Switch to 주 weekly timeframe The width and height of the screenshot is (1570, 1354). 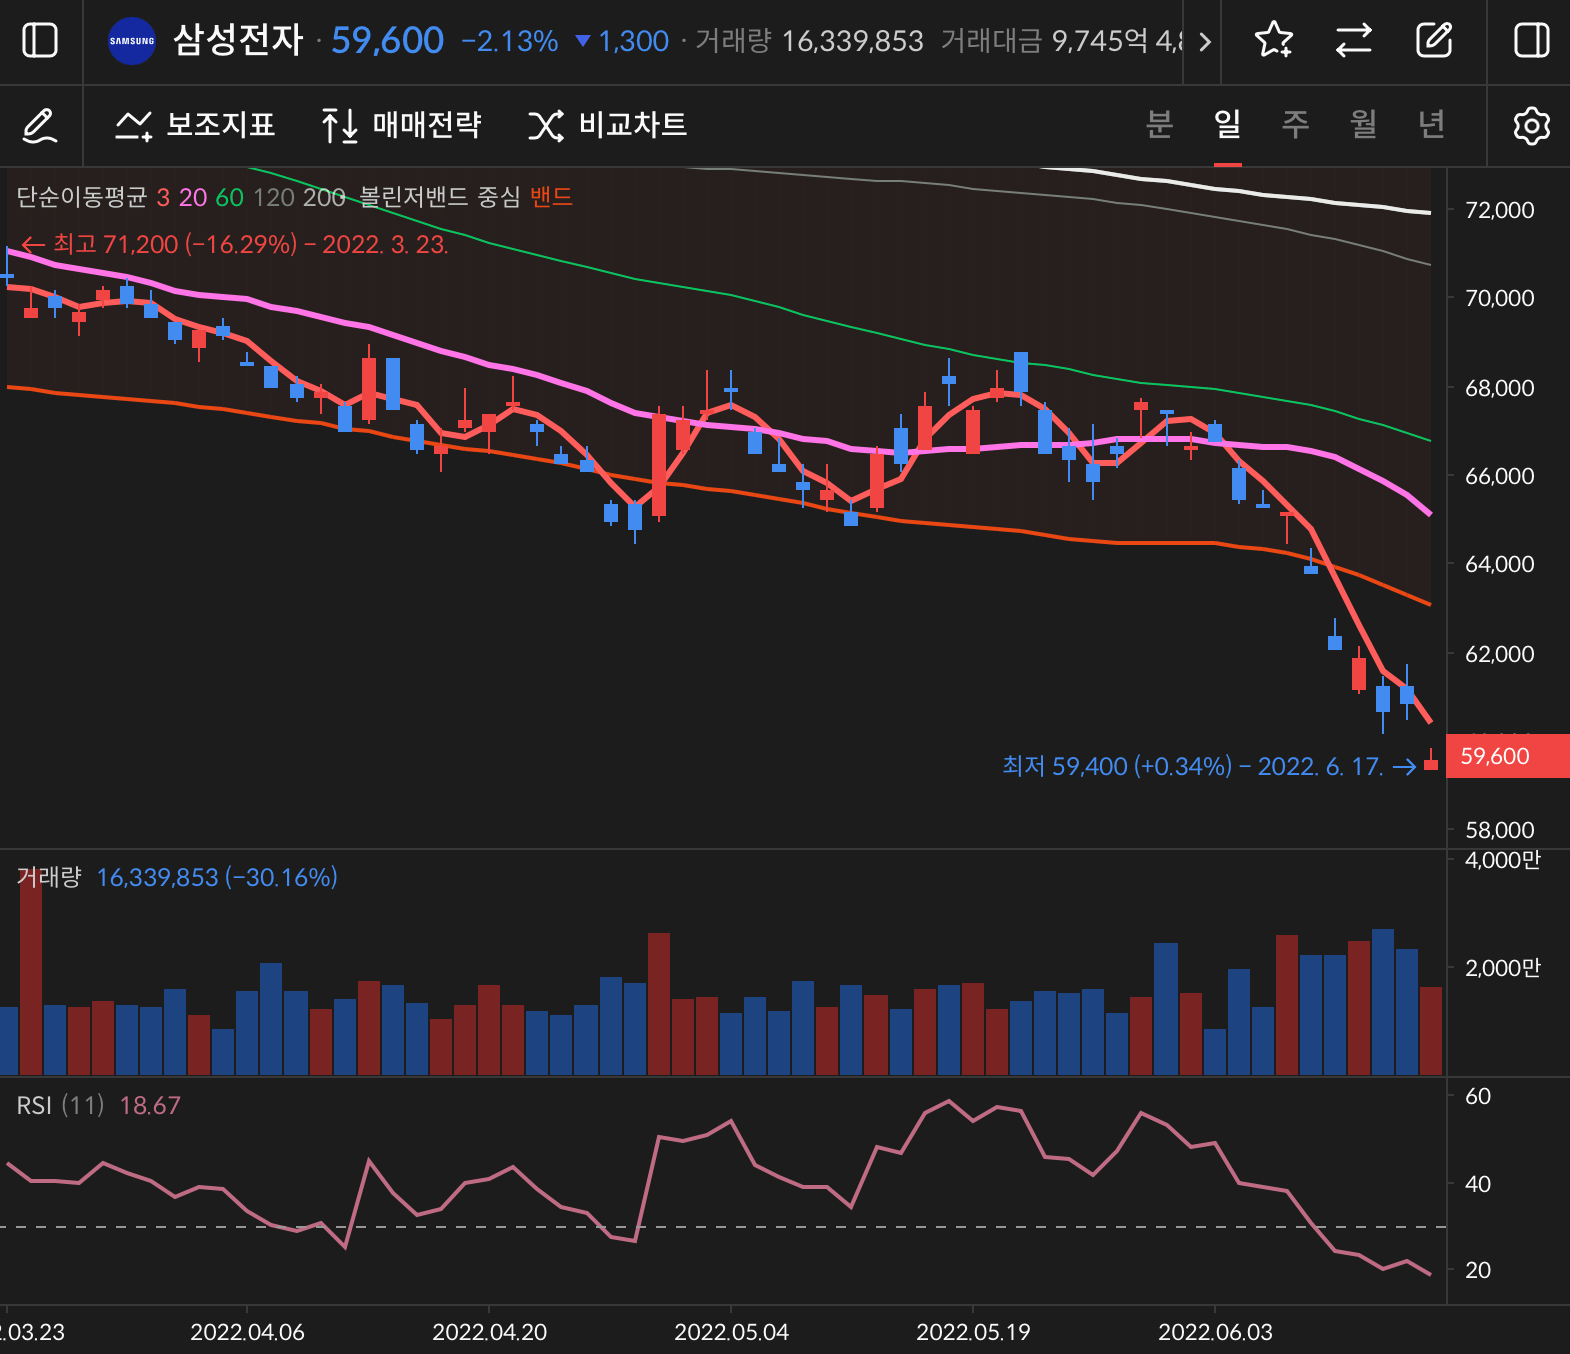point(1295,124)
